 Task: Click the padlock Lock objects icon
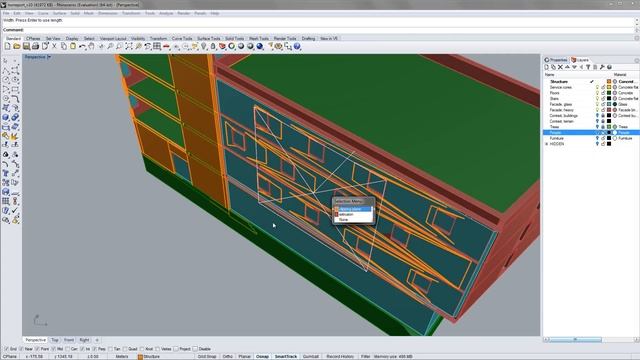pyautogui.click(x=213, y=47)
